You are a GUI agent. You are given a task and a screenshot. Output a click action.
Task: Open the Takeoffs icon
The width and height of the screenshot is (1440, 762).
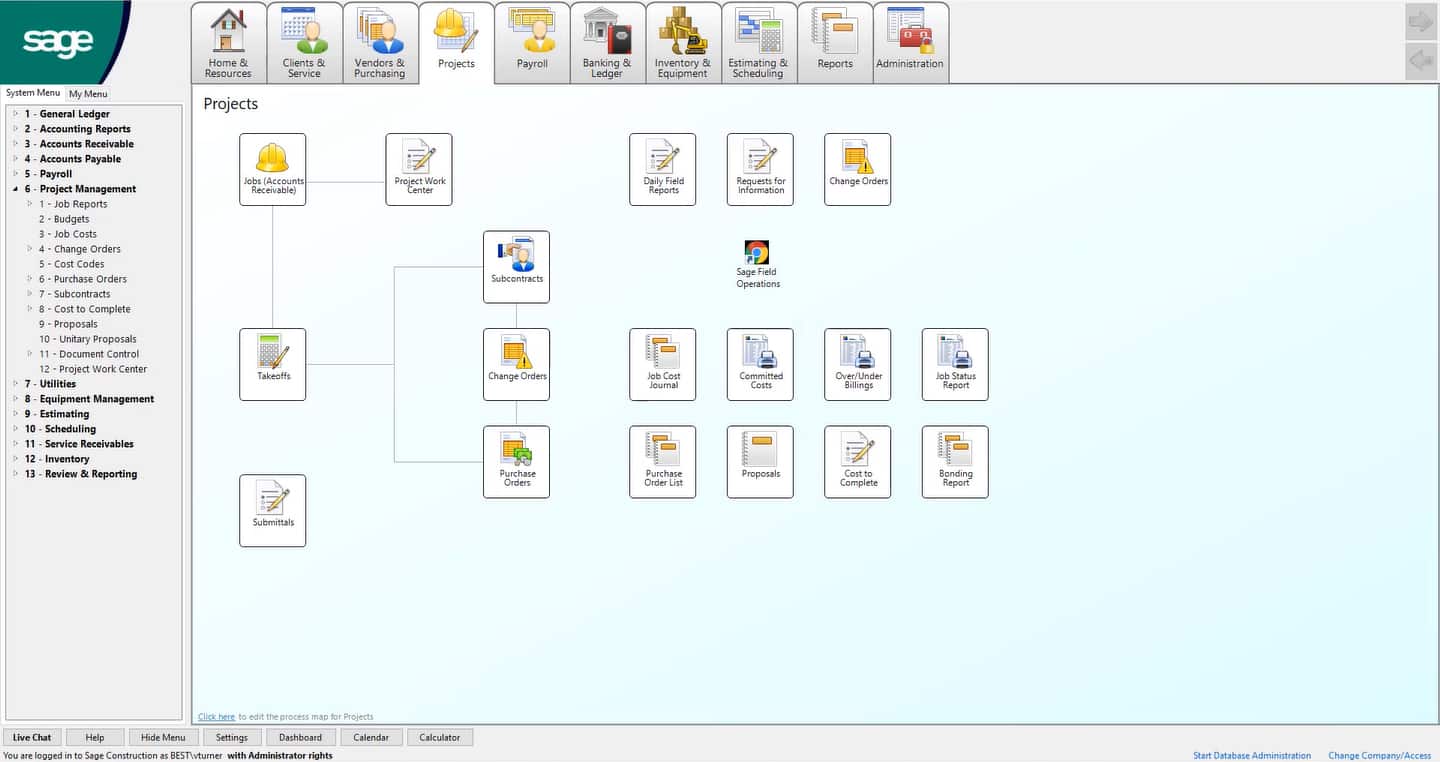click(272, 364)
